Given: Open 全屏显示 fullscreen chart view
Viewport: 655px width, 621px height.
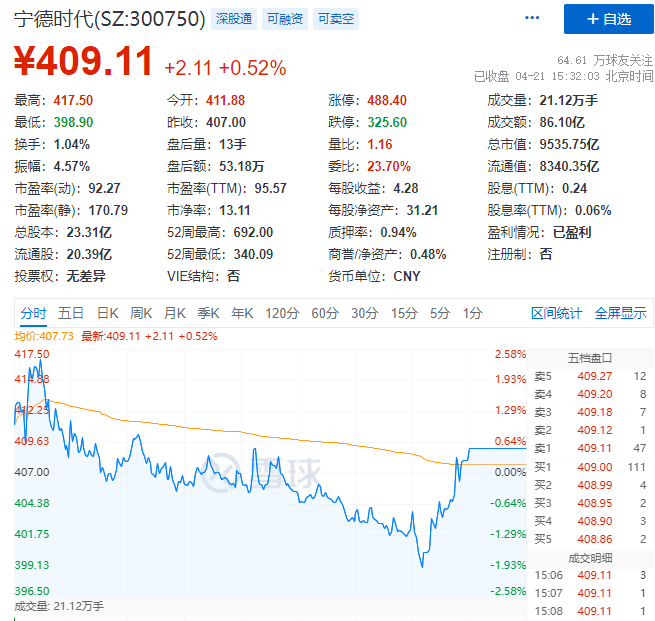Looking at the screenshot, I should (620, 313).
